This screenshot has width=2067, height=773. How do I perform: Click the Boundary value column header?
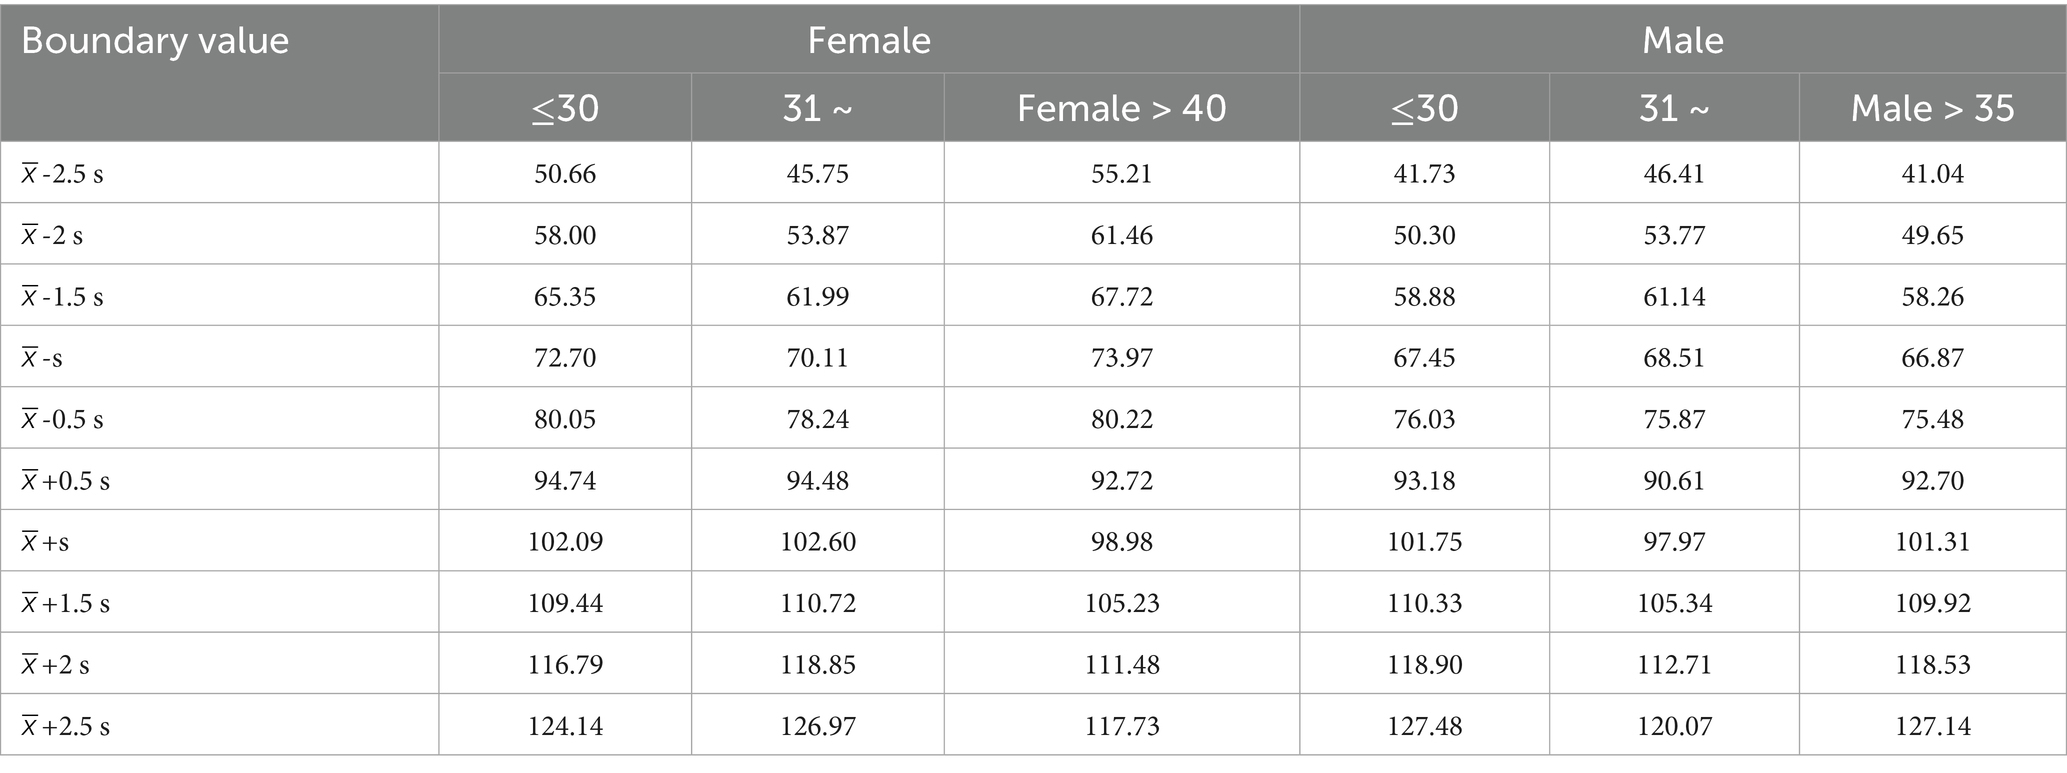tap(155, 41)
